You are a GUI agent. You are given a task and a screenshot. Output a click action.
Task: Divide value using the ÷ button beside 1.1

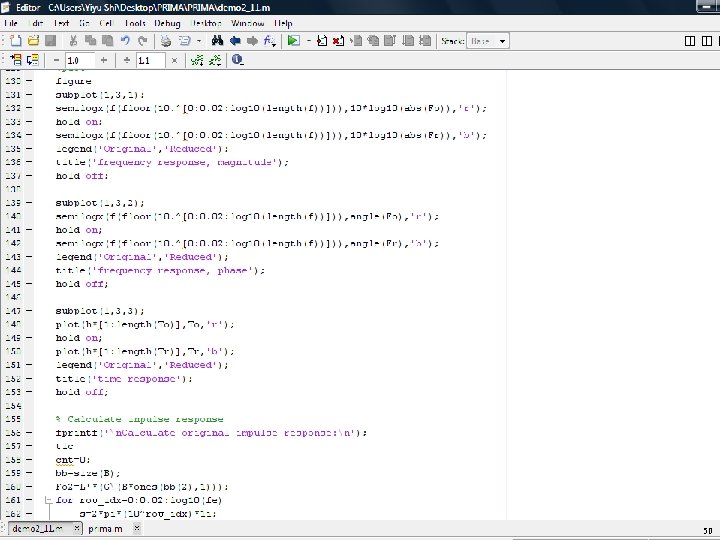point(127,60)
